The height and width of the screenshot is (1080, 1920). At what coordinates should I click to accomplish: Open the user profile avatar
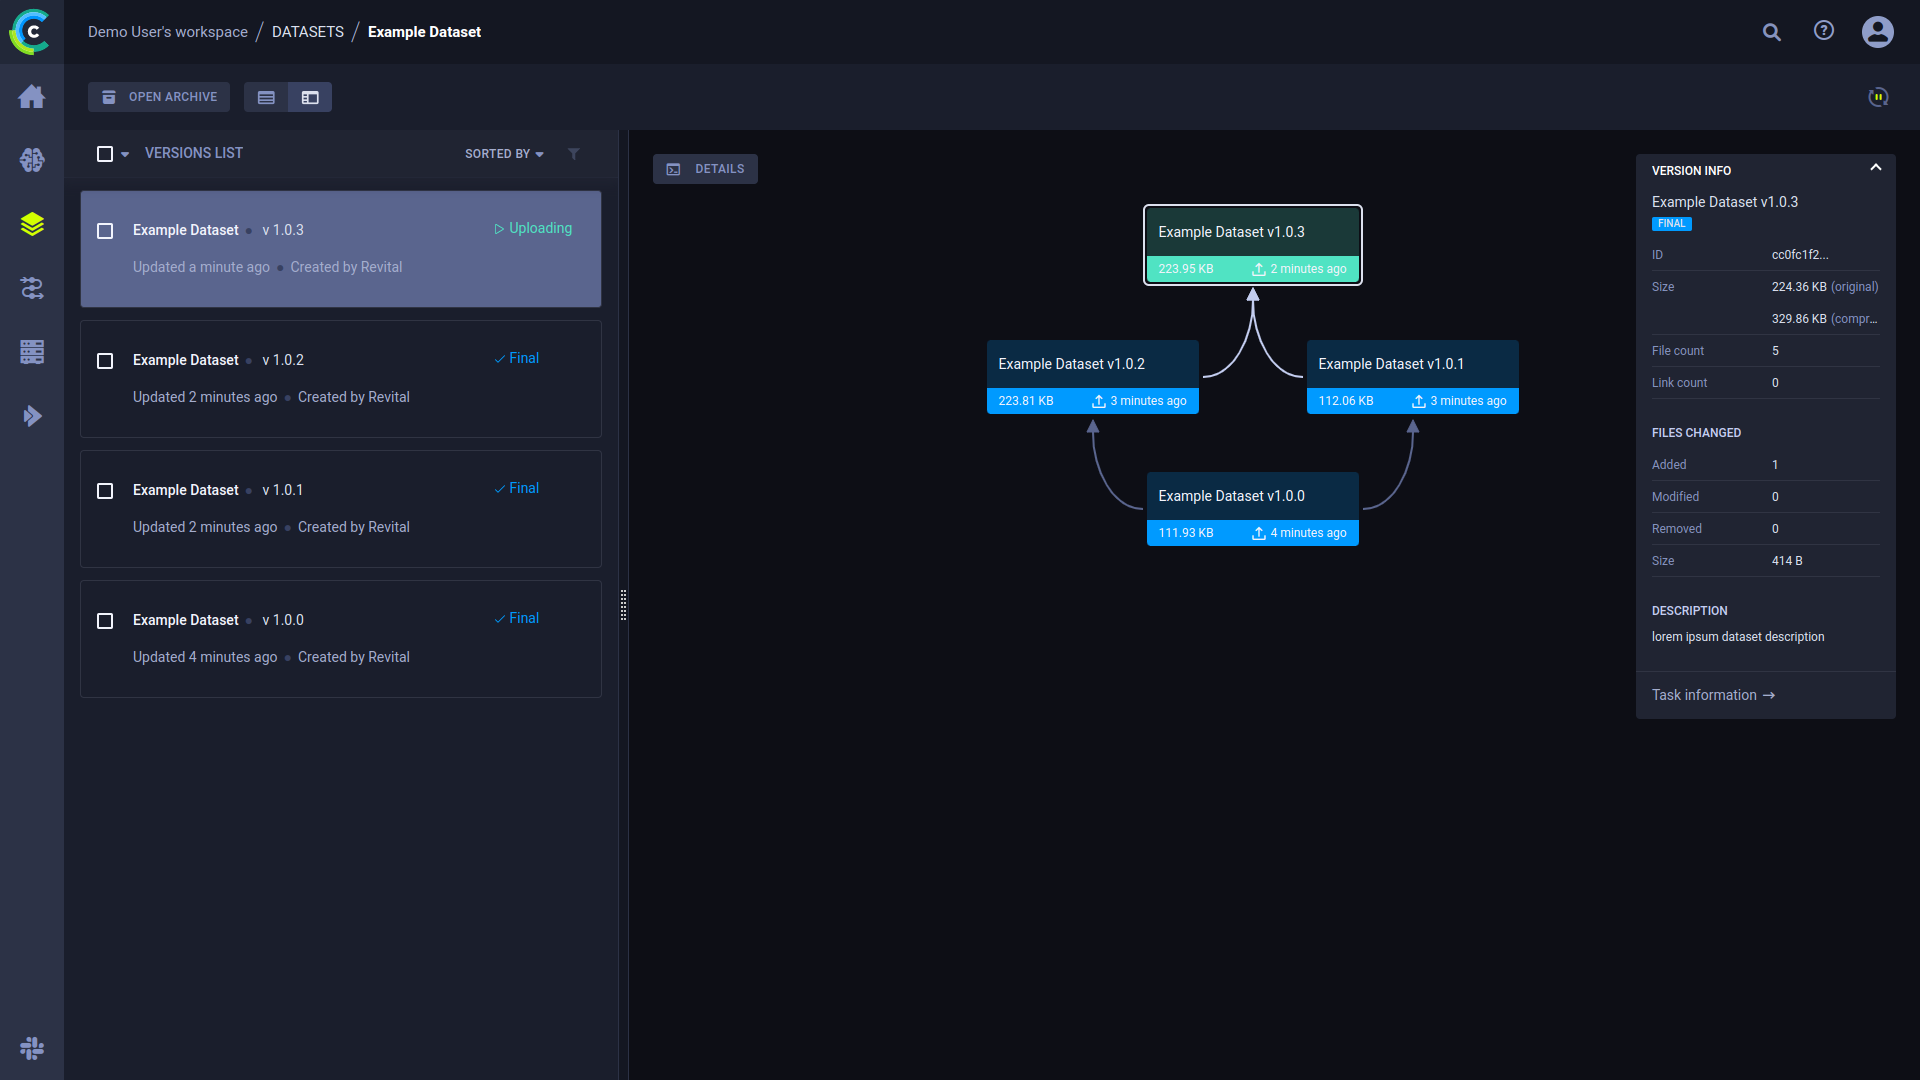click(1877, 32)
